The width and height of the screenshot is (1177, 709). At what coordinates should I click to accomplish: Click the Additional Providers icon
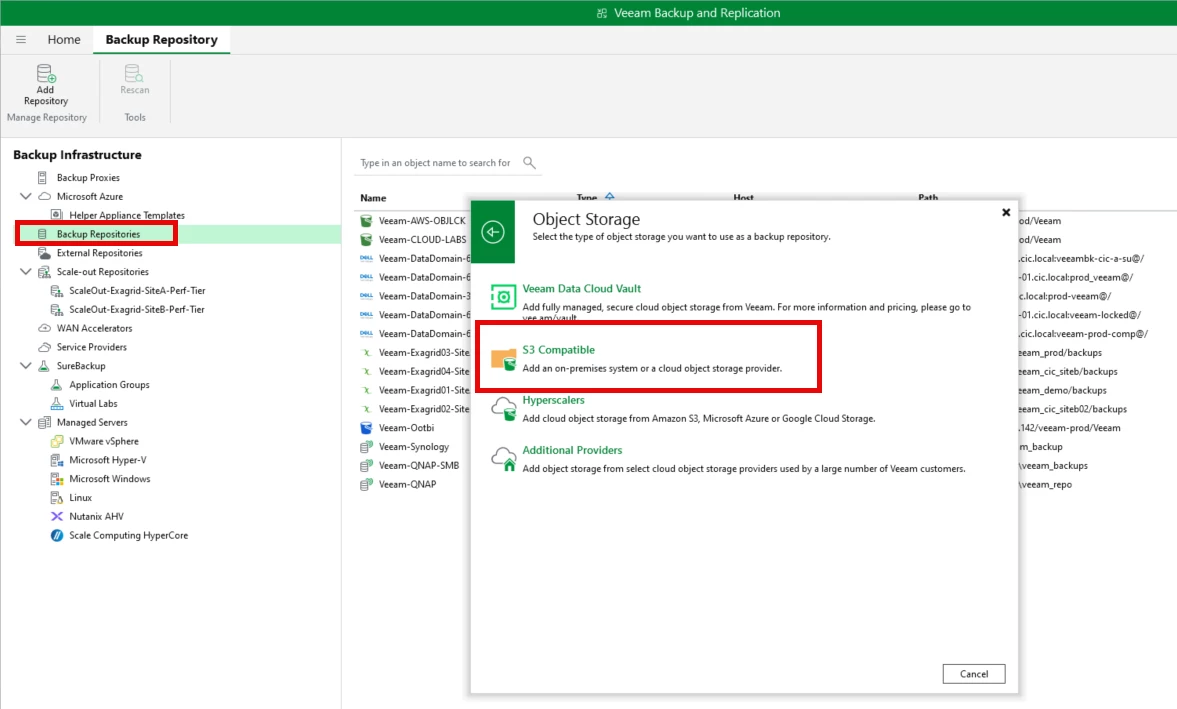(x=504, y=459)
